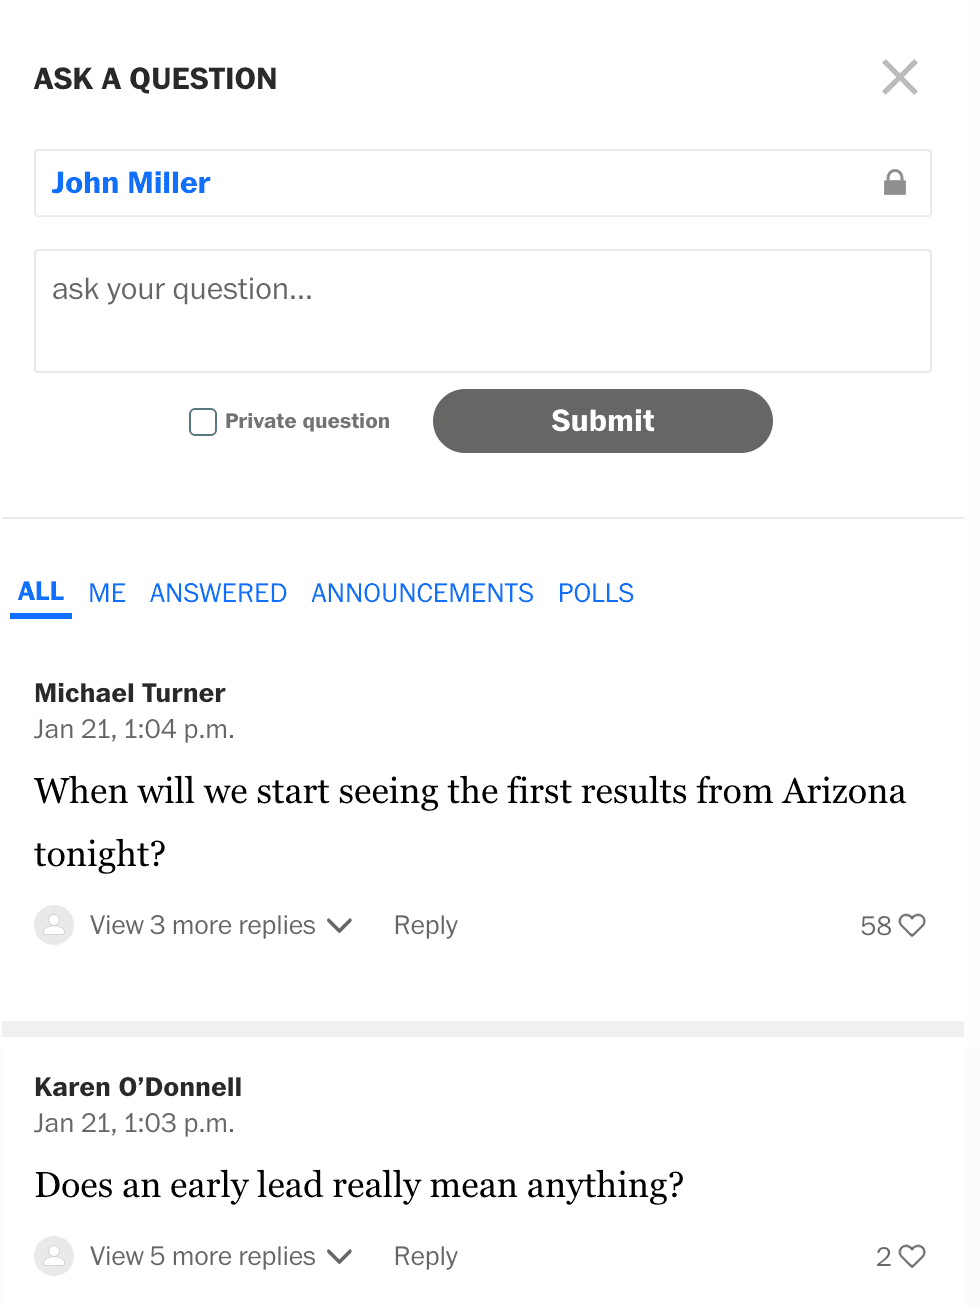Reply to Michael Turner's Arizona question
The height and width of the screenshot is (1306, 980).
tap(425, 925)
